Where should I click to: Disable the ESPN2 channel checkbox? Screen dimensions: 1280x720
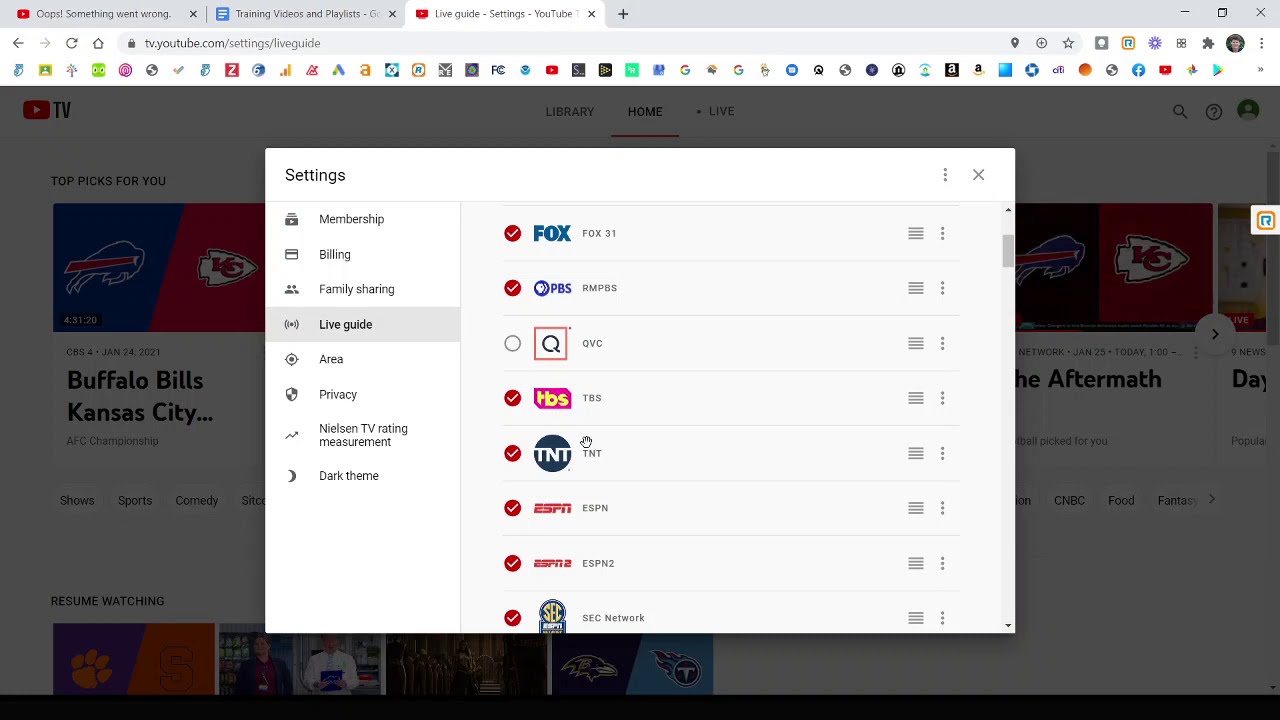coord(512,563)
